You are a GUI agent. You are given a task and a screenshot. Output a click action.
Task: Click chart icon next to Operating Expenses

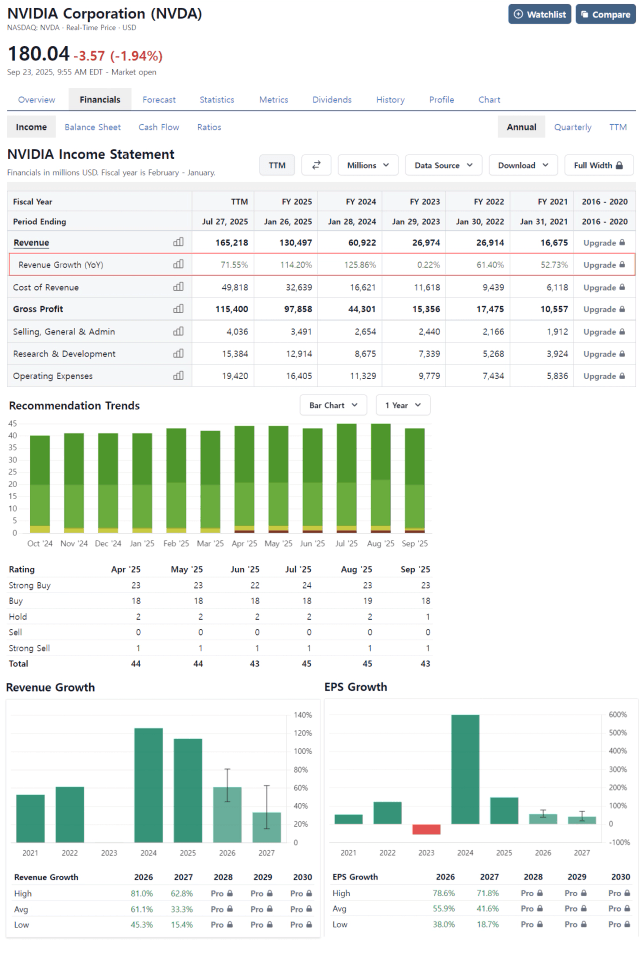[x=178, y=376]
